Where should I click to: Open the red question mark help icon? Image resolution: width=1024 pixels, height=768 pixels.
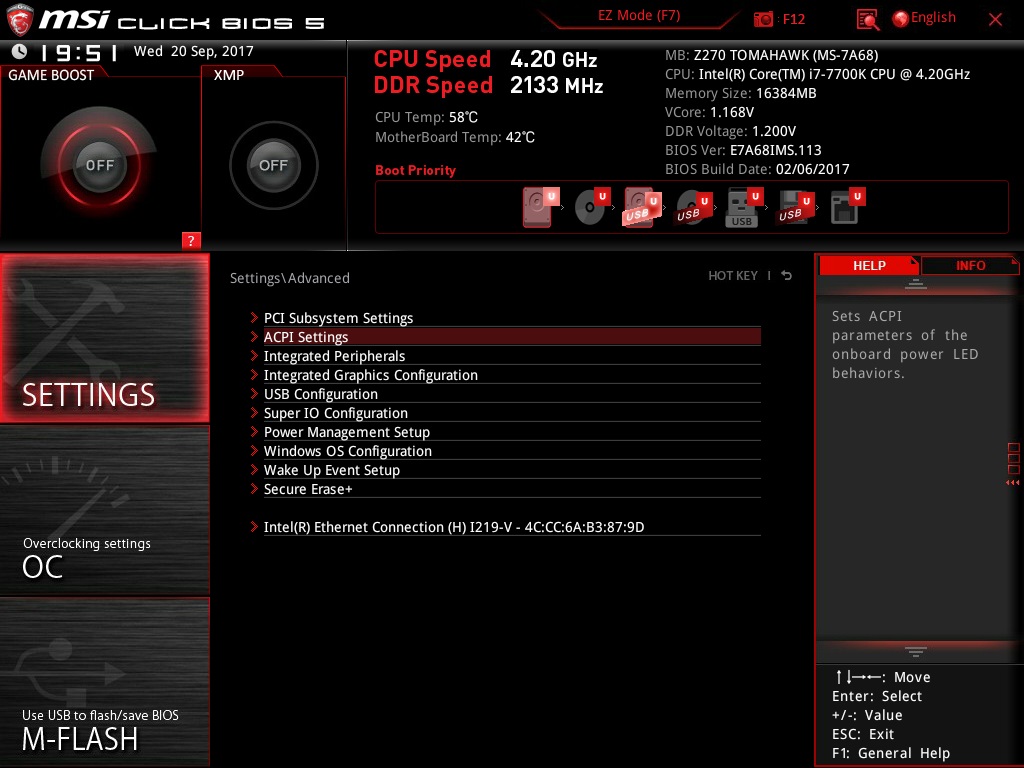[x=191, y=240]
